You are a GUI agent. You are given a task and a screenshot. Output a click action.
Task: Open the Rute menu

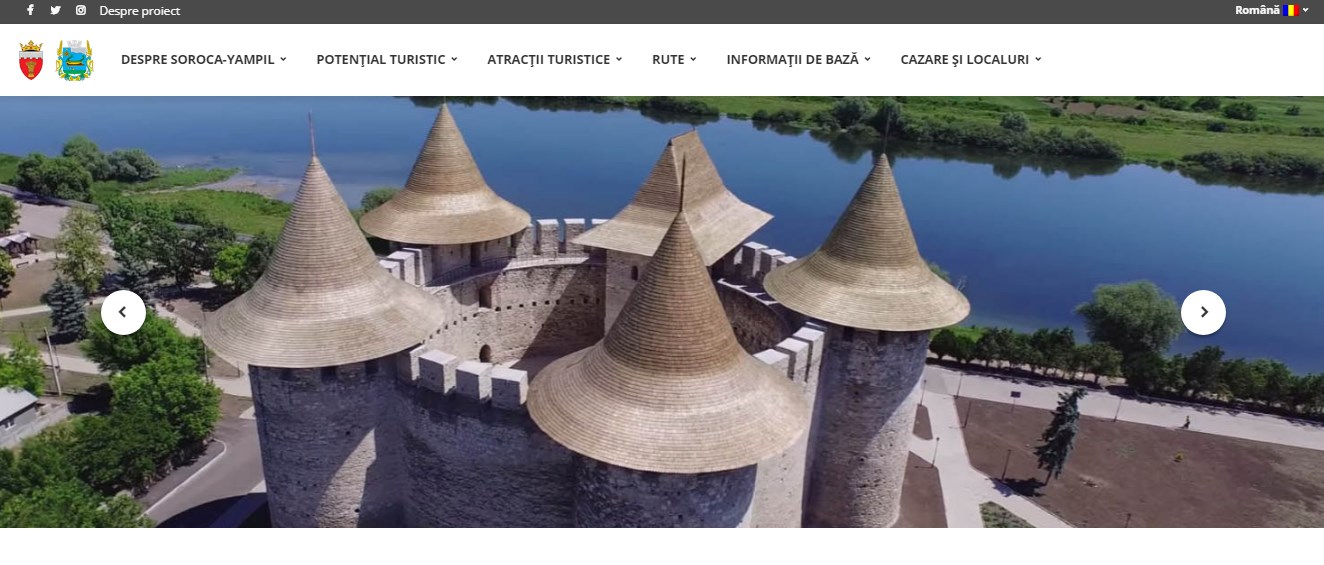(x=674, y=59)
